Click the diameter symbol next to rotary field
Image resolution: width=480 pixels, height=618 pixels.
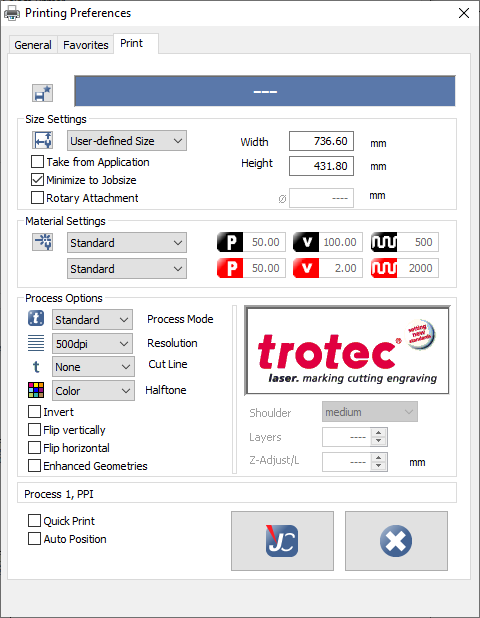pos(282,199)
